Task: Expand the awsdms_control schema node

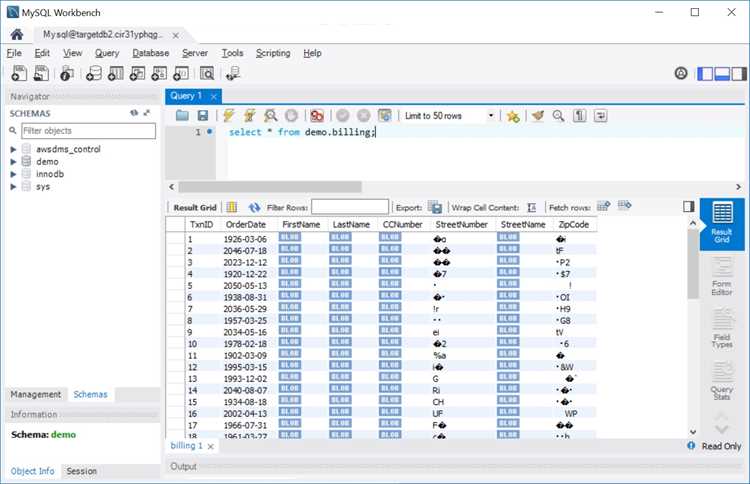Action: [13, 149]
